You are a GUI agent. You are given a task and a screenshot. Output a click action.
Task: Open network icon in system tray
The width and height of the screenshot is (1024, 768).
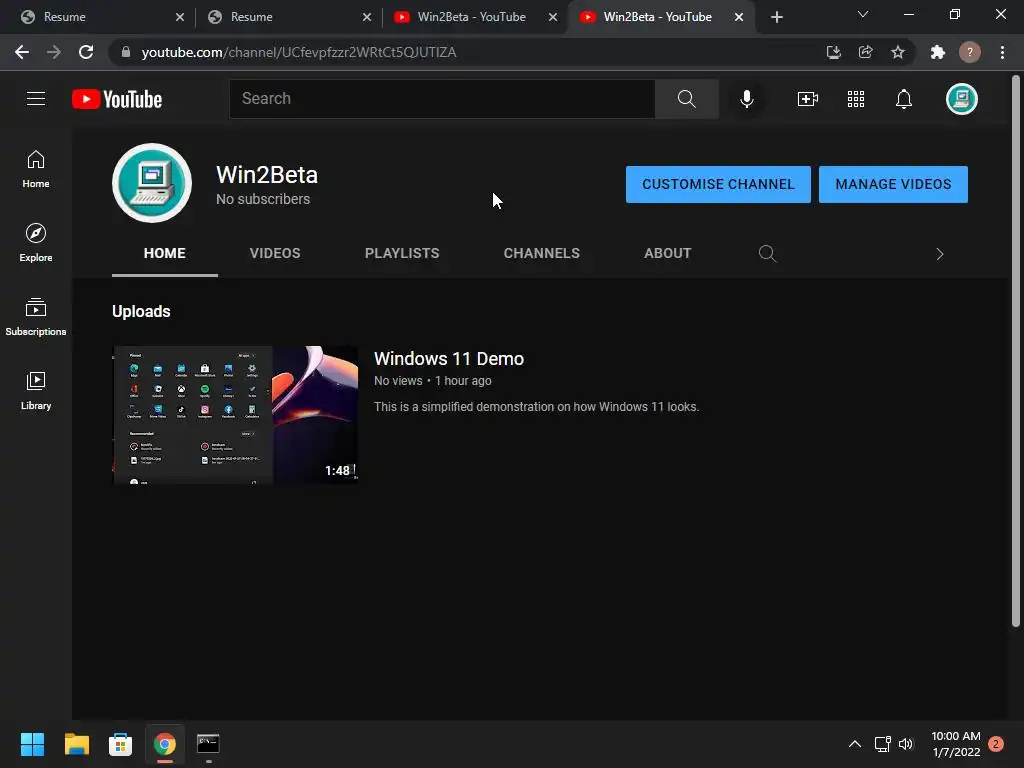click(882, 744)
